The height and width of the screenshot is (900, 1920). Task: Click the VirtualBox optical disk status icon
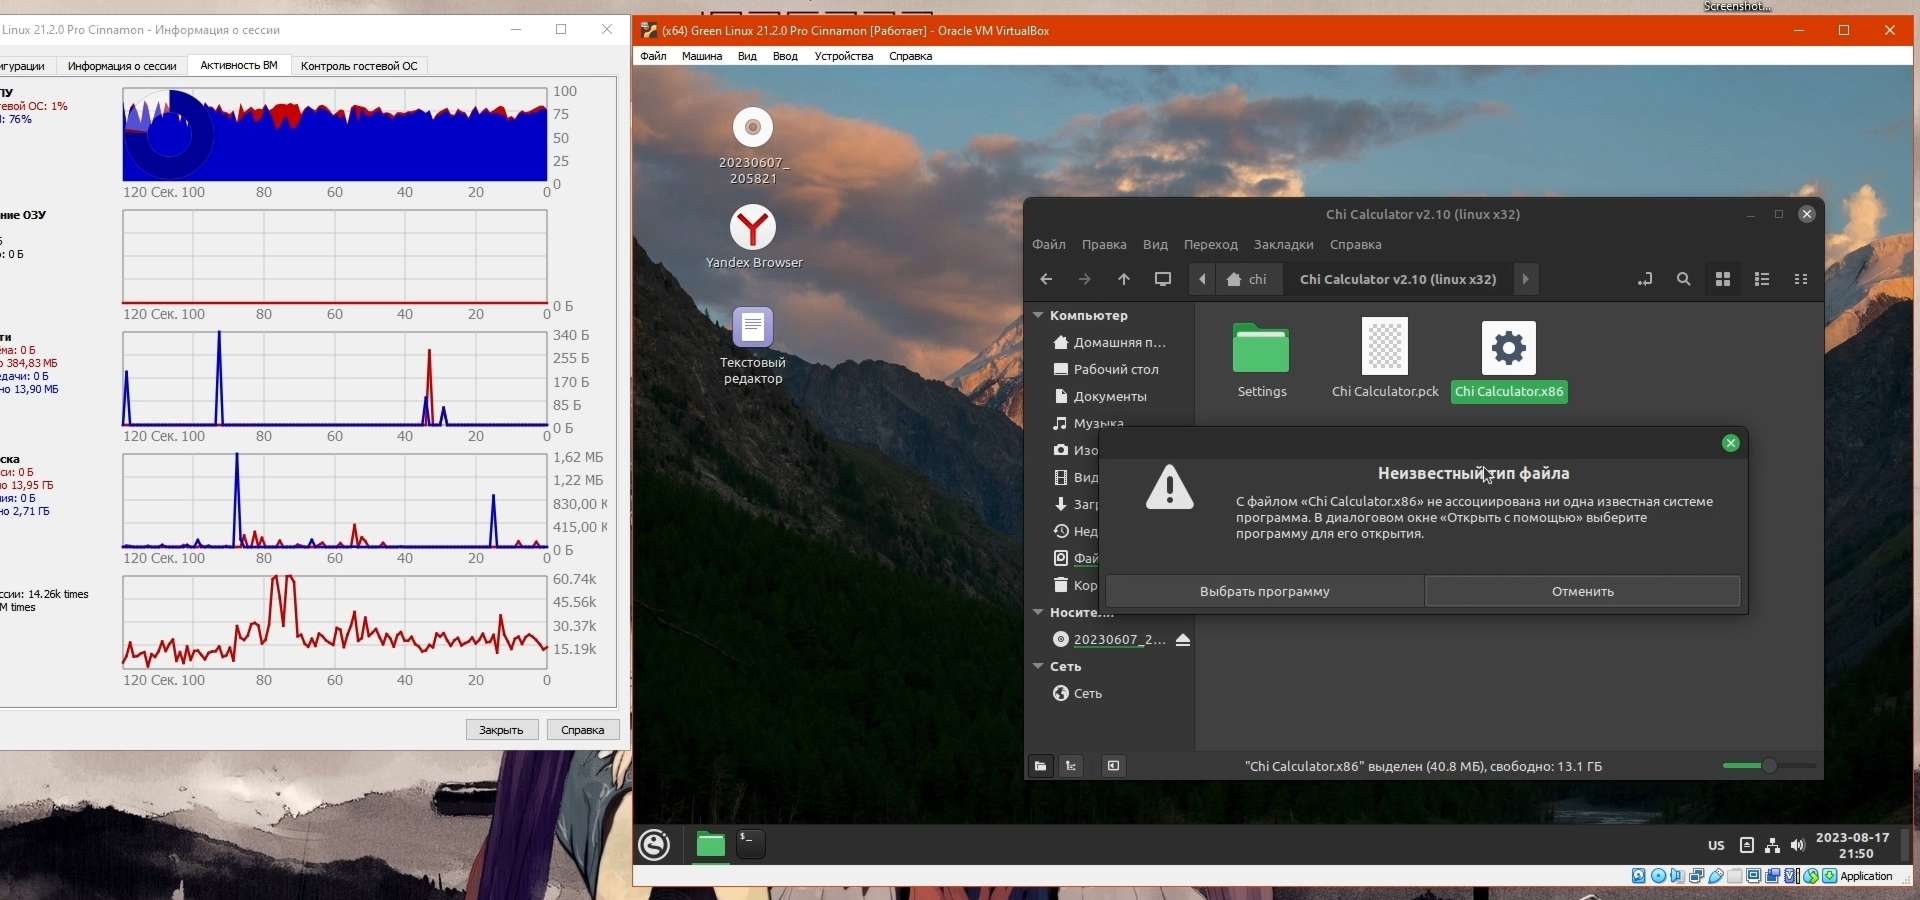(1659, 877)
